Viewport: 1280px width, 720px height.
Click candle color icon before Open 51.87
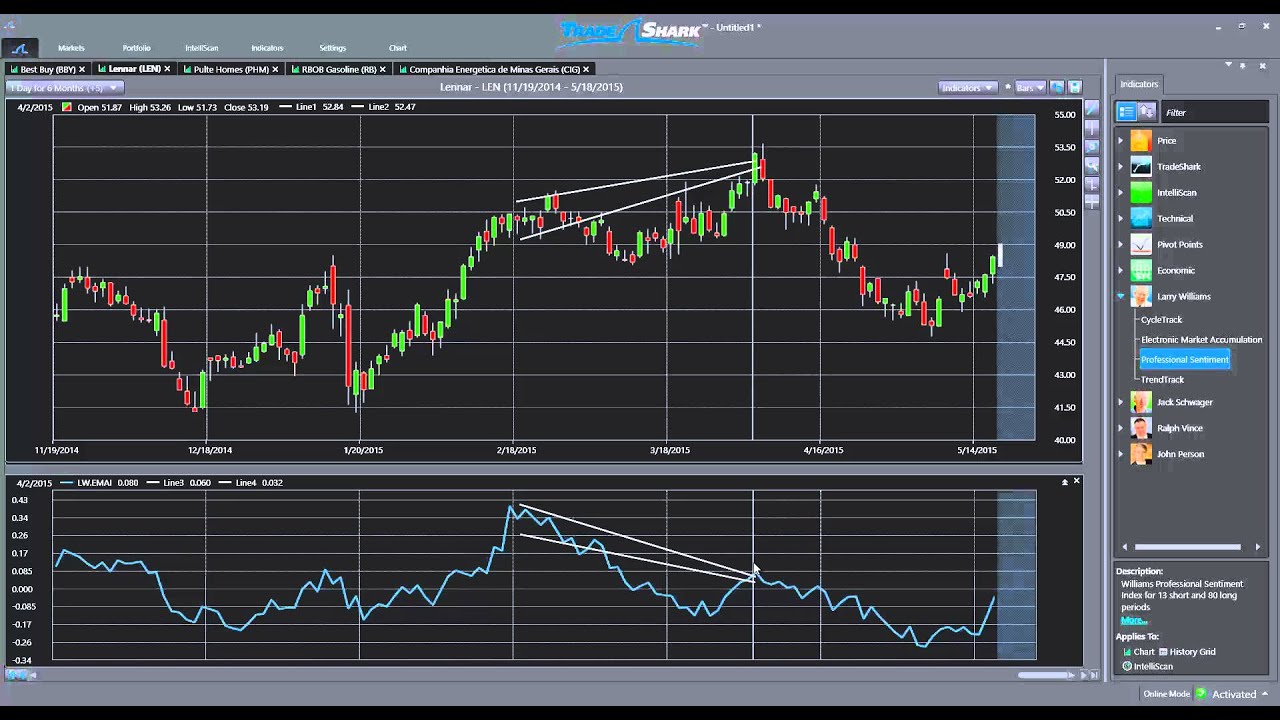coord(66,107)
